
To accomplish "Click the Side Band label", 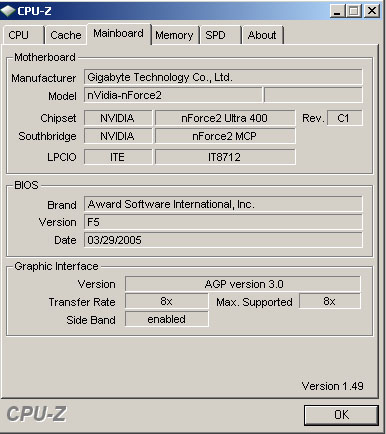I will coord(91,320).
